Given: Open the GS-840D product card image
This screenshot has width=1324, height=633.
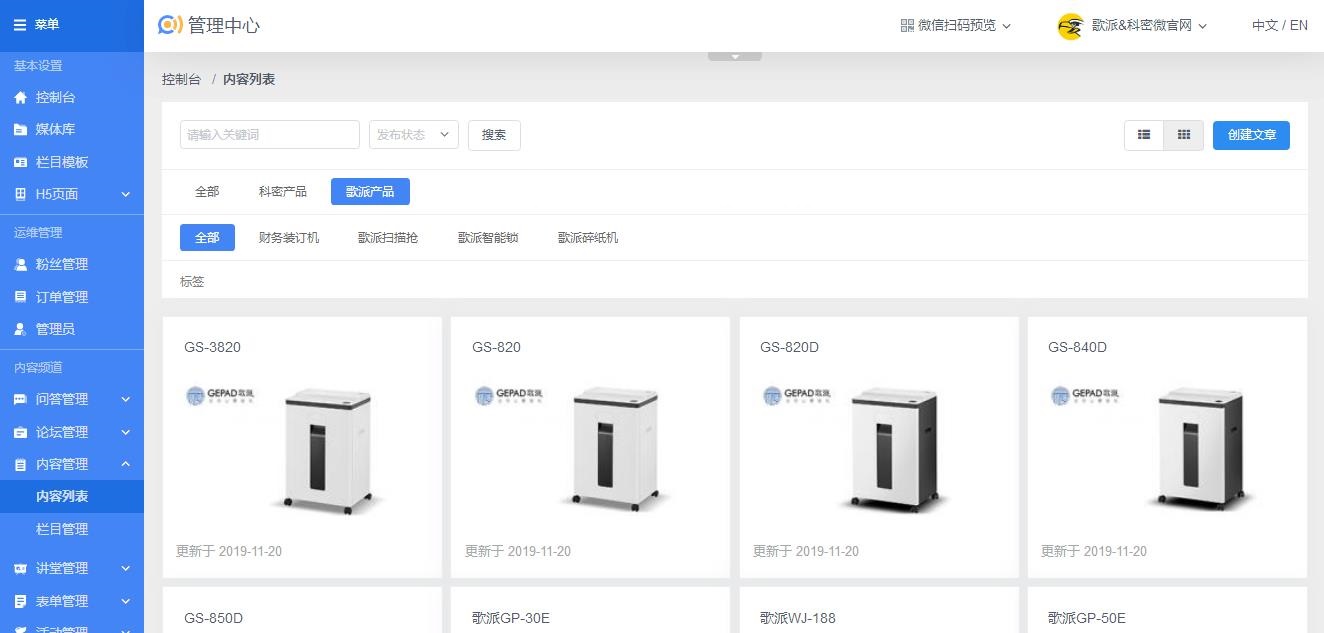Looking at the screenshot, I should (1167, 450).
